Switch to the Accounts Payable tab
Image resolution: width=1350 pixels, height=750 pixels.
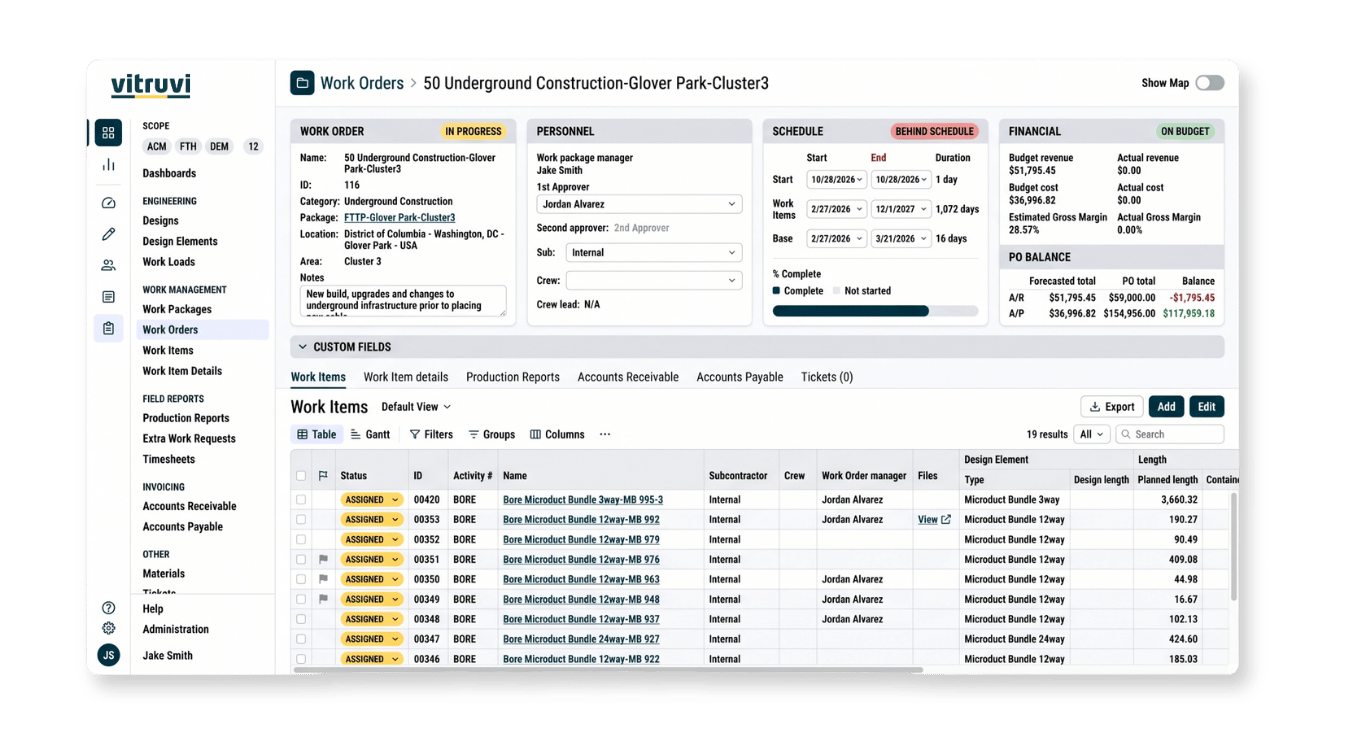[740, 377]
